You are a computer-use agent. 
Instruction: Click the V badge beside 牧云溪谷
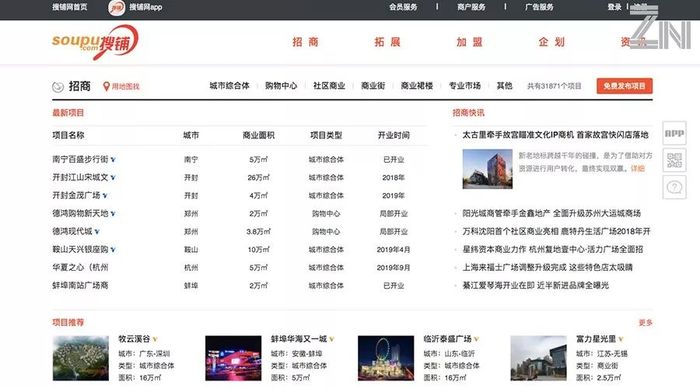[155, 339]
